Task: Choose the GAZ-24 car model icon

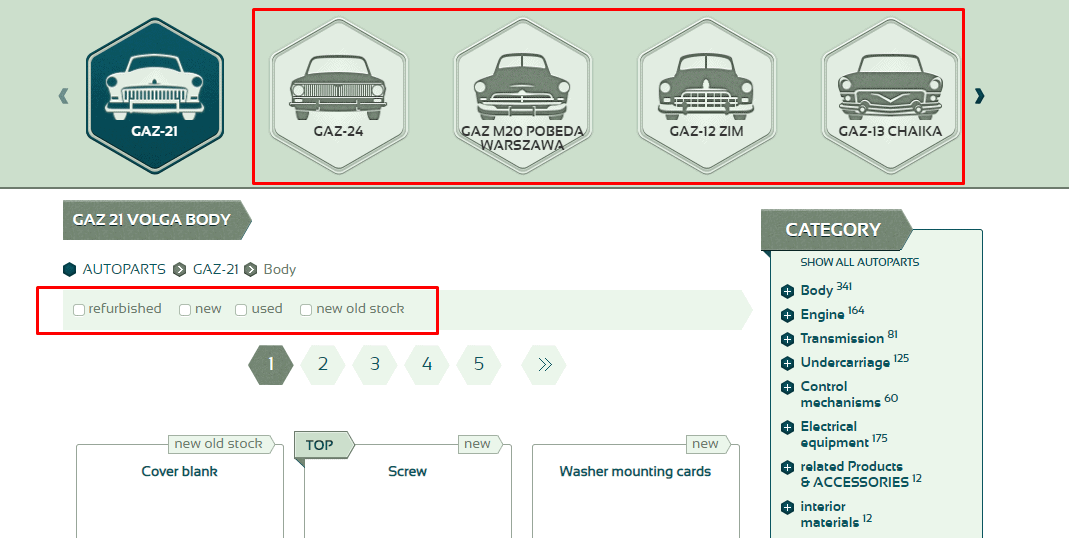Action: (x=338, y=95)
